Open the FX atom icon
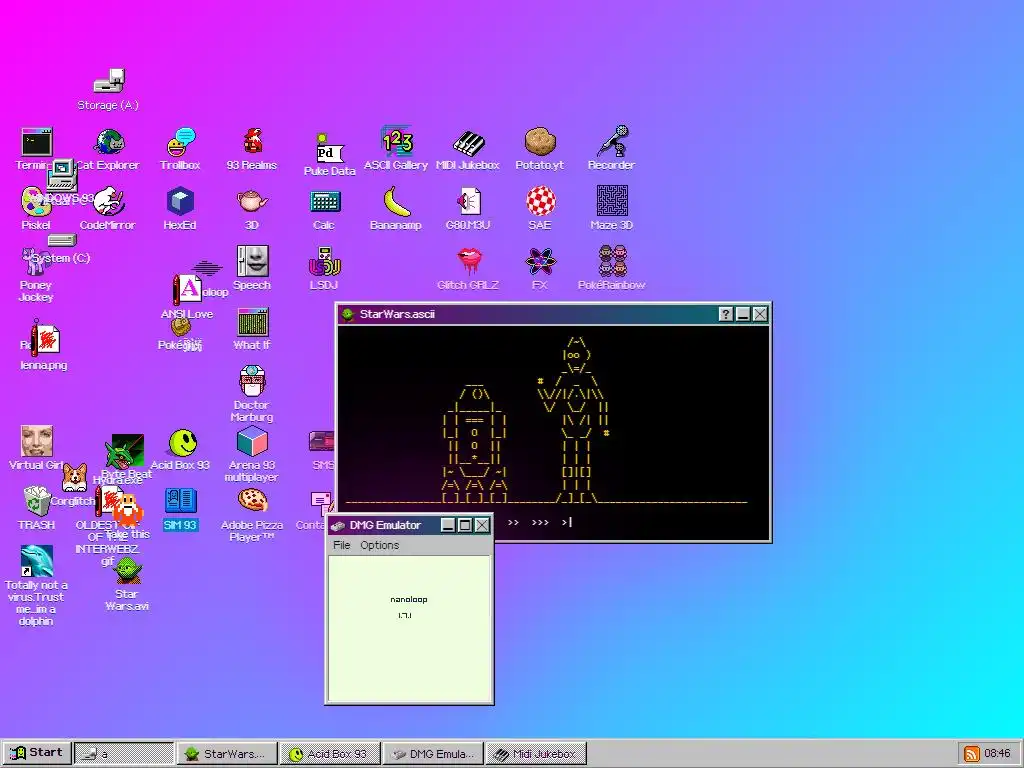 [x=540, y=262]
